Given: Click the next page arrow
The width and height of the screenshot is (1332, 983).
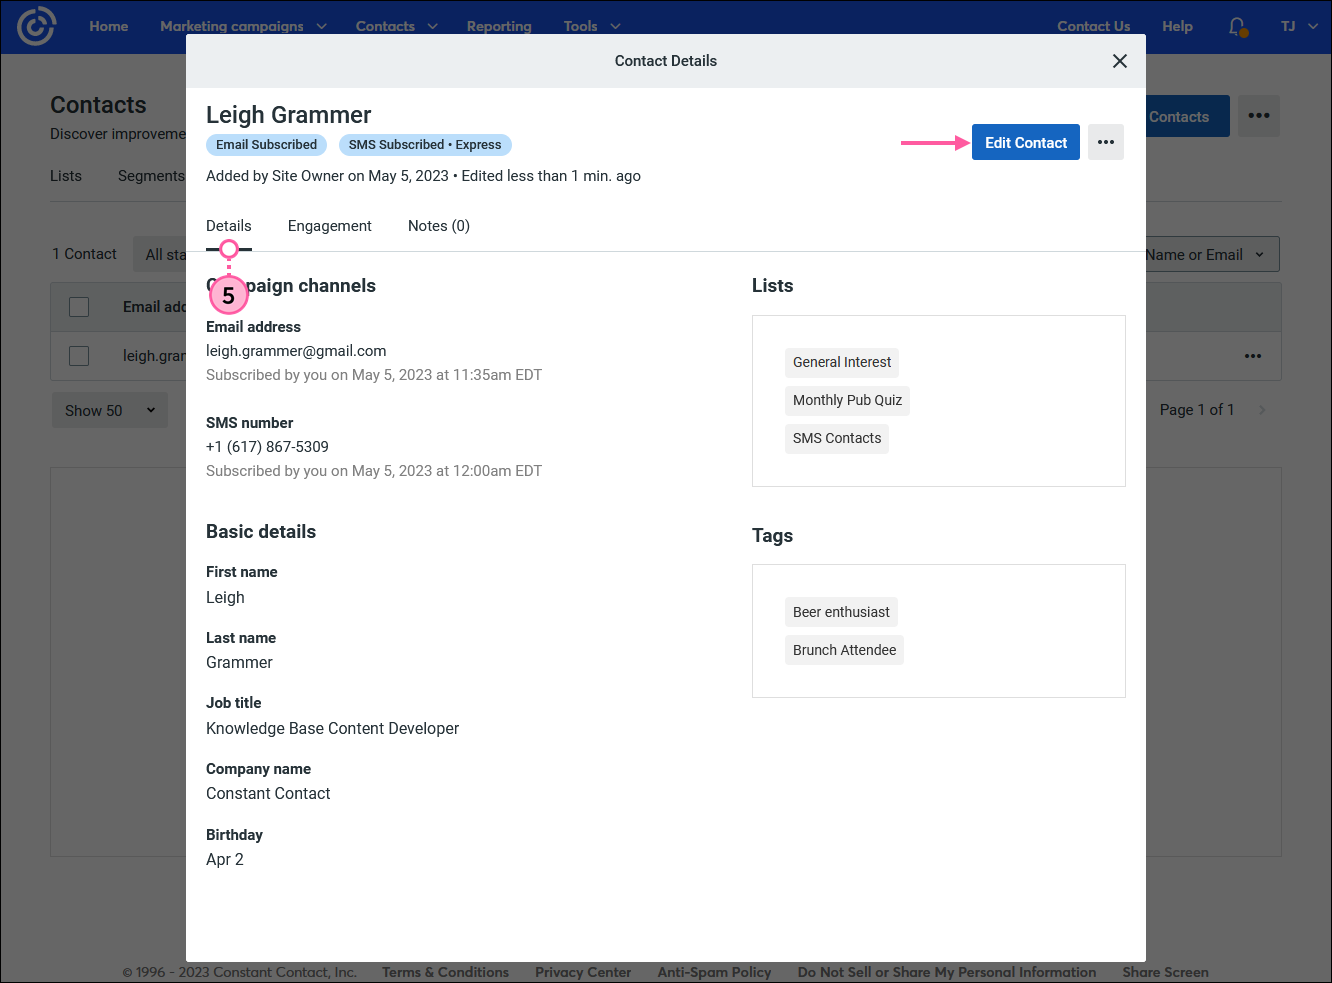Looking at the screenshot, I should (1261, 409).
